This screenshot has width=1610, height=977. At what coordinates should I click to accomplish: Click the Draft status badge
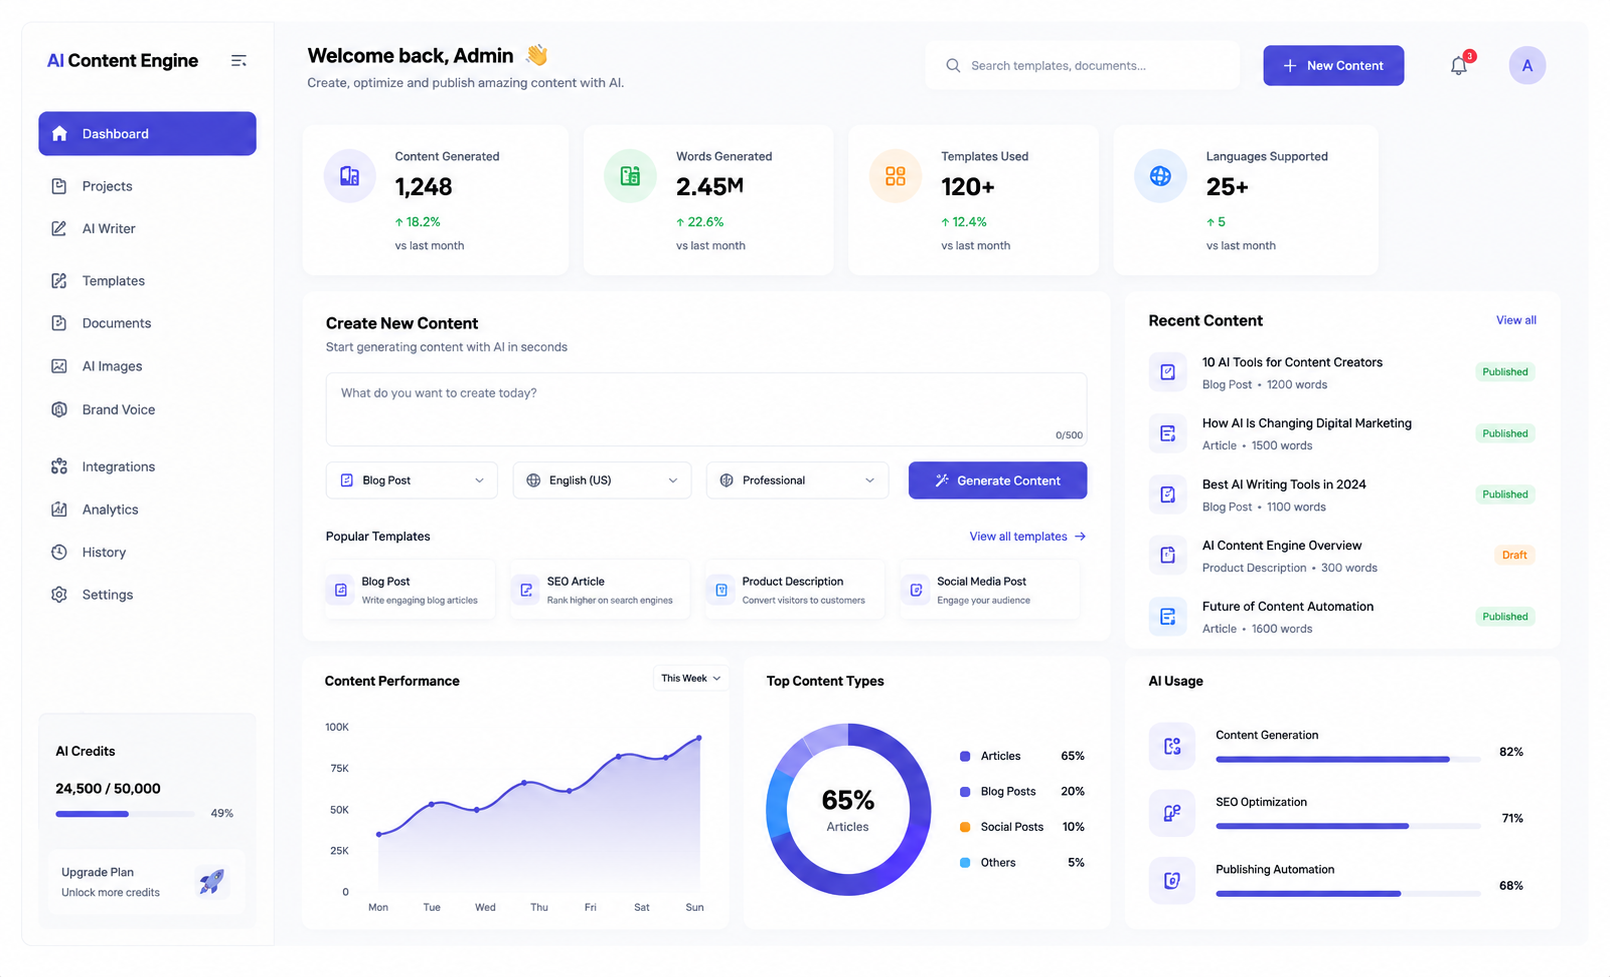[1514, 555]
